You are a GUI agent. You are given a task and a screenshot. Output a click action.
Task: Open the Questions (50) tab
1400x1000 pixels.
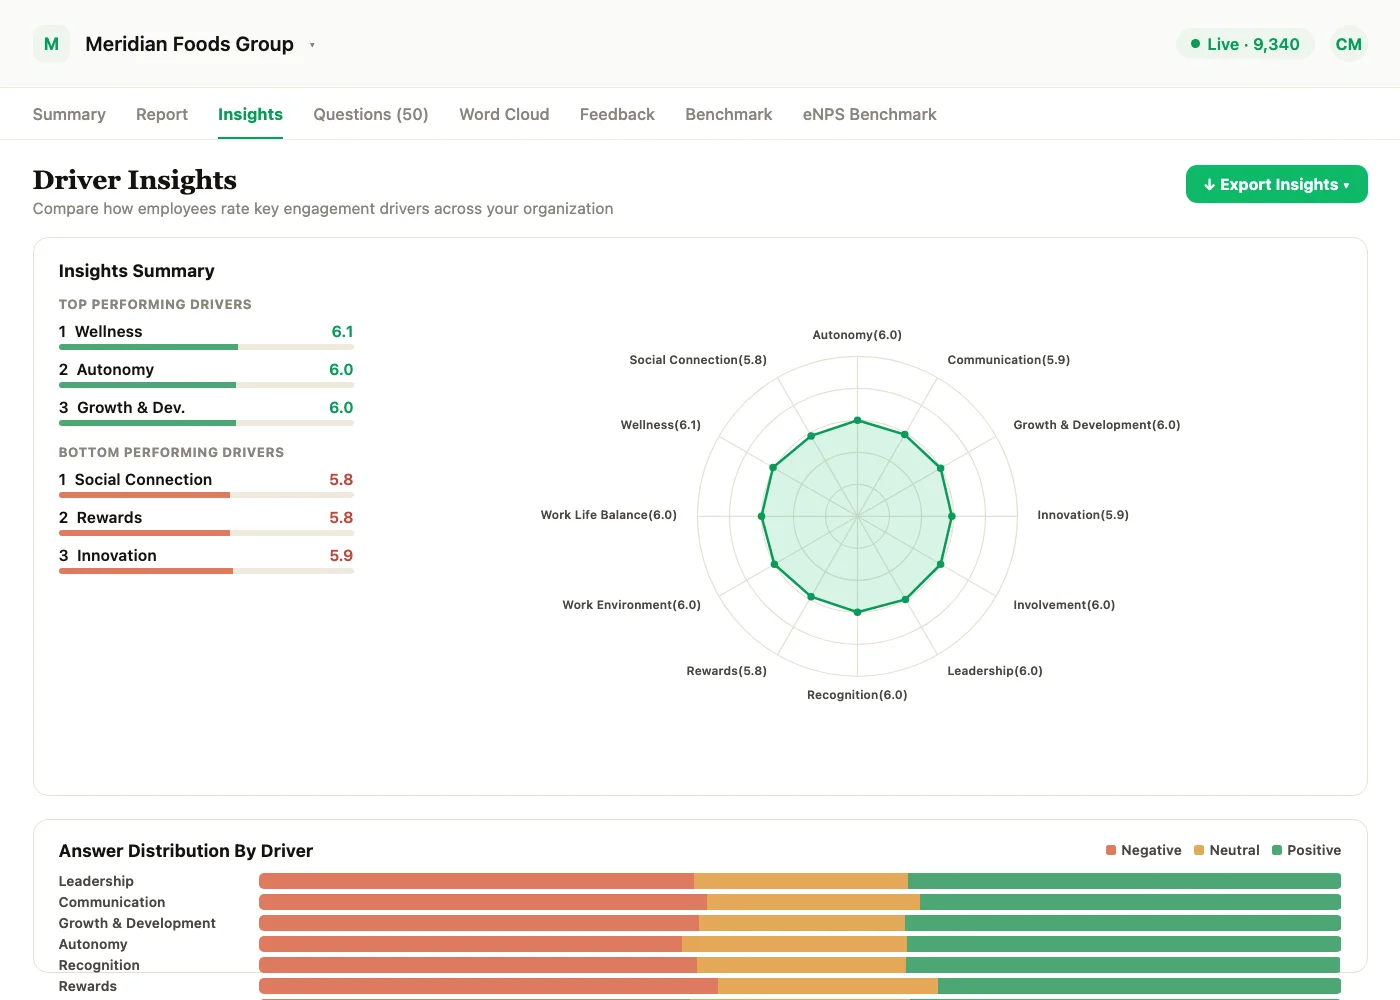371,114
